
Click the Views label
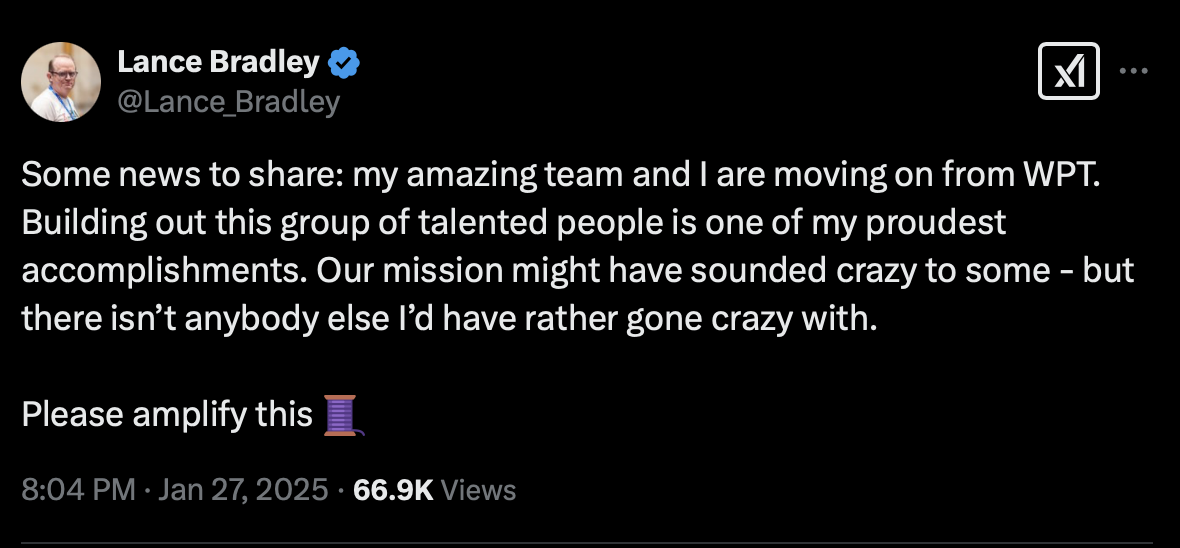point(478,490)
